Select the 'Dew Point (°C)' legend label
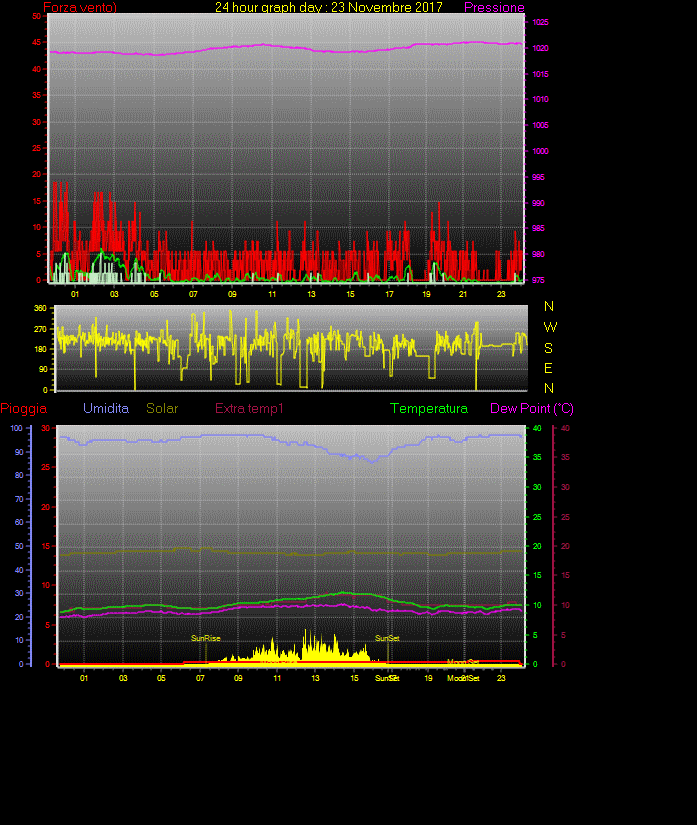 click(532, 408)
